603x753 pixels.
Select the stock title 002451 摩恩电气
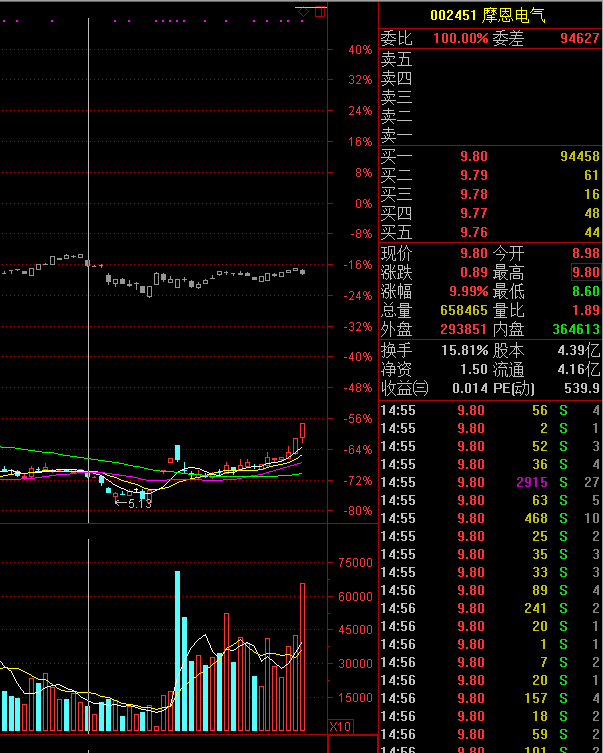point(487,15)
